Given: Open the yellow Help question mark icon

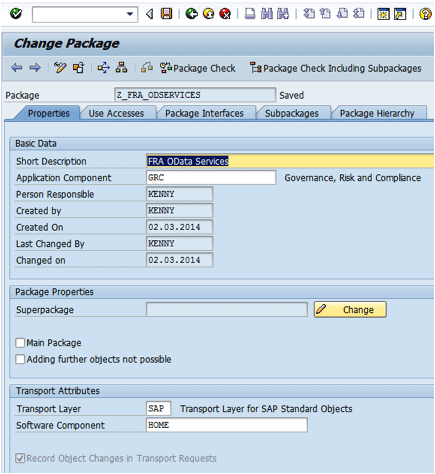Looking at the screenshot, I should [425, 14].
